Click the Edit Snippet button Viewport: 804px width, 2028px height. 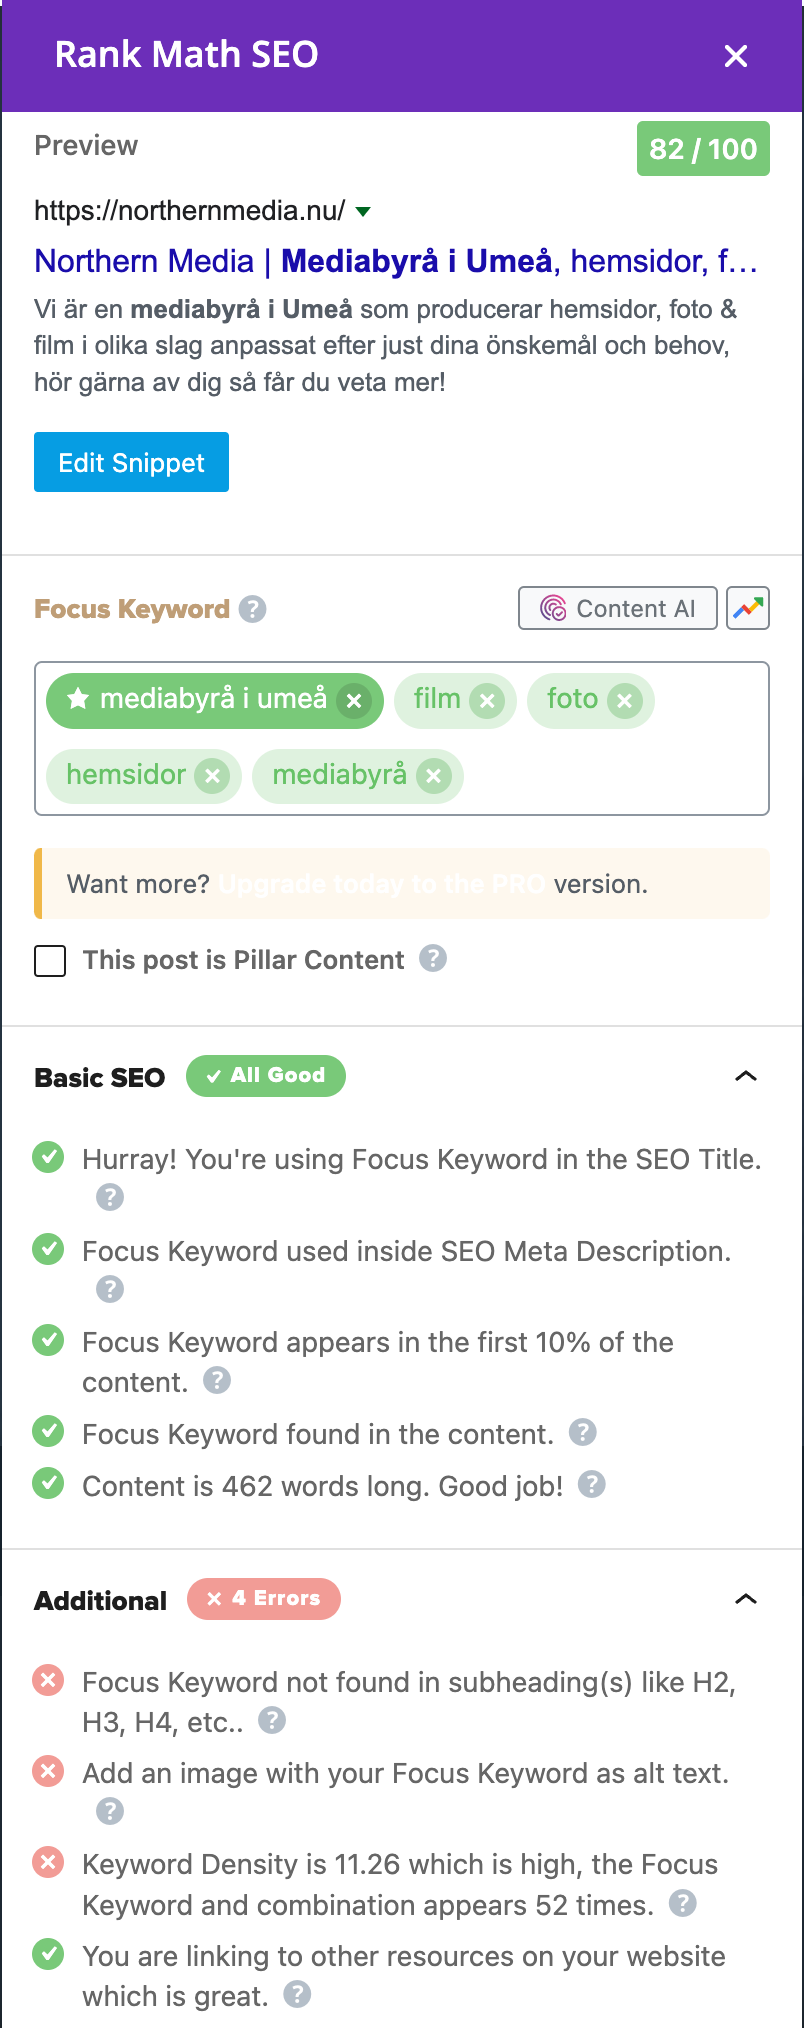point(131,462)
